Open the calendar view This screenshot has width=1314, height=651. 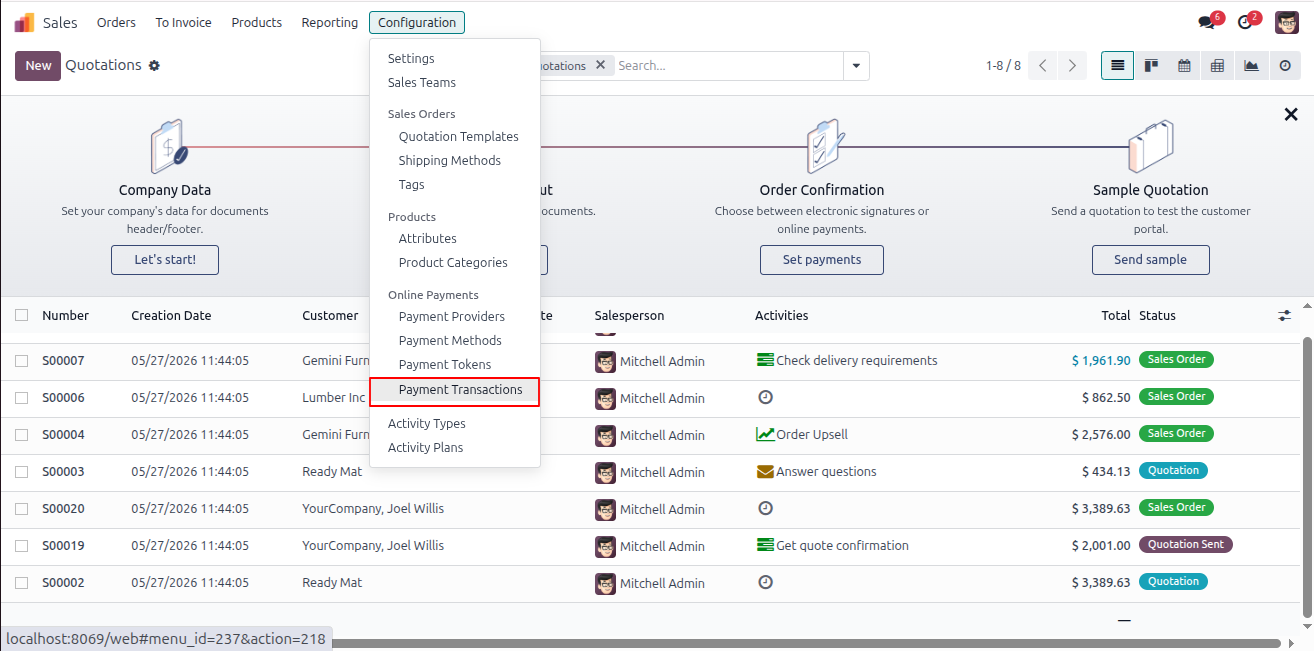click(x=1184, y=66)
